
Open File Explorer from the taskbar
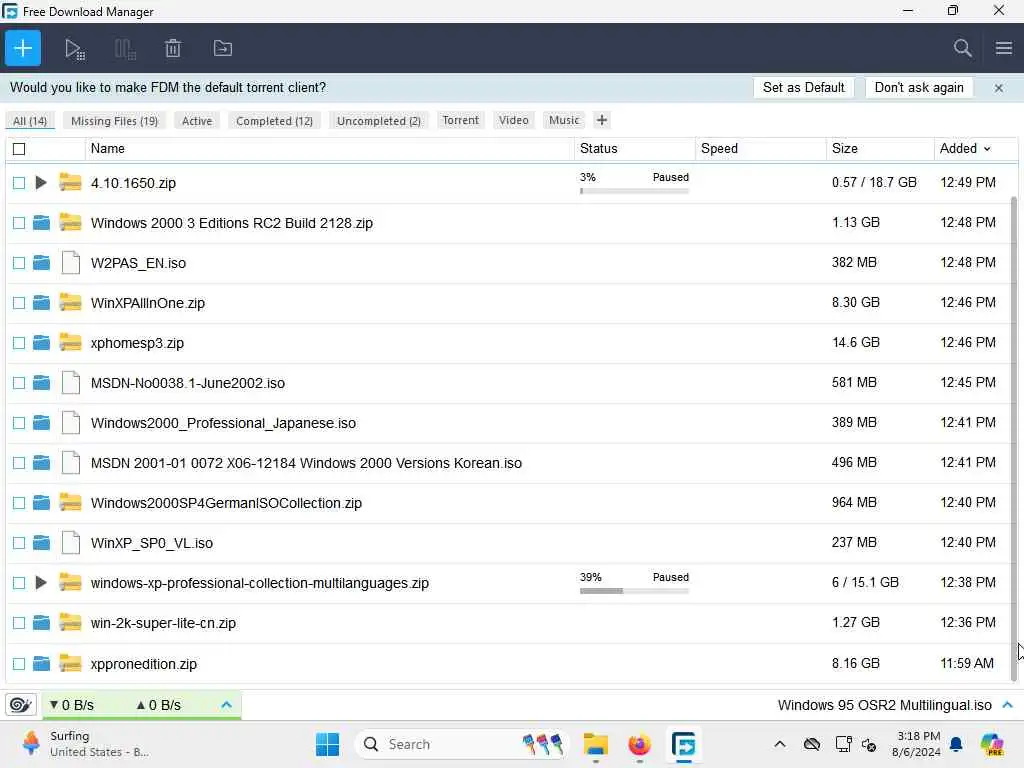[x=596, y=744]
